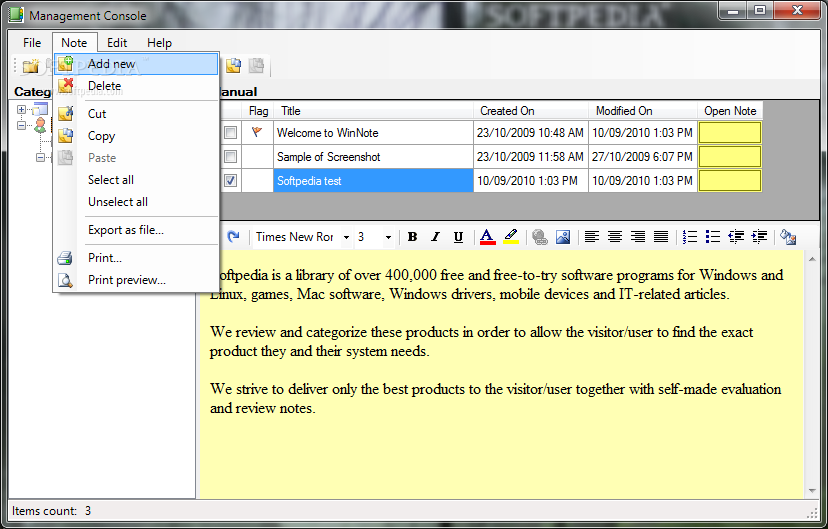Toggle underline formatting
828x529 pixels.
[x=458, y=237]
